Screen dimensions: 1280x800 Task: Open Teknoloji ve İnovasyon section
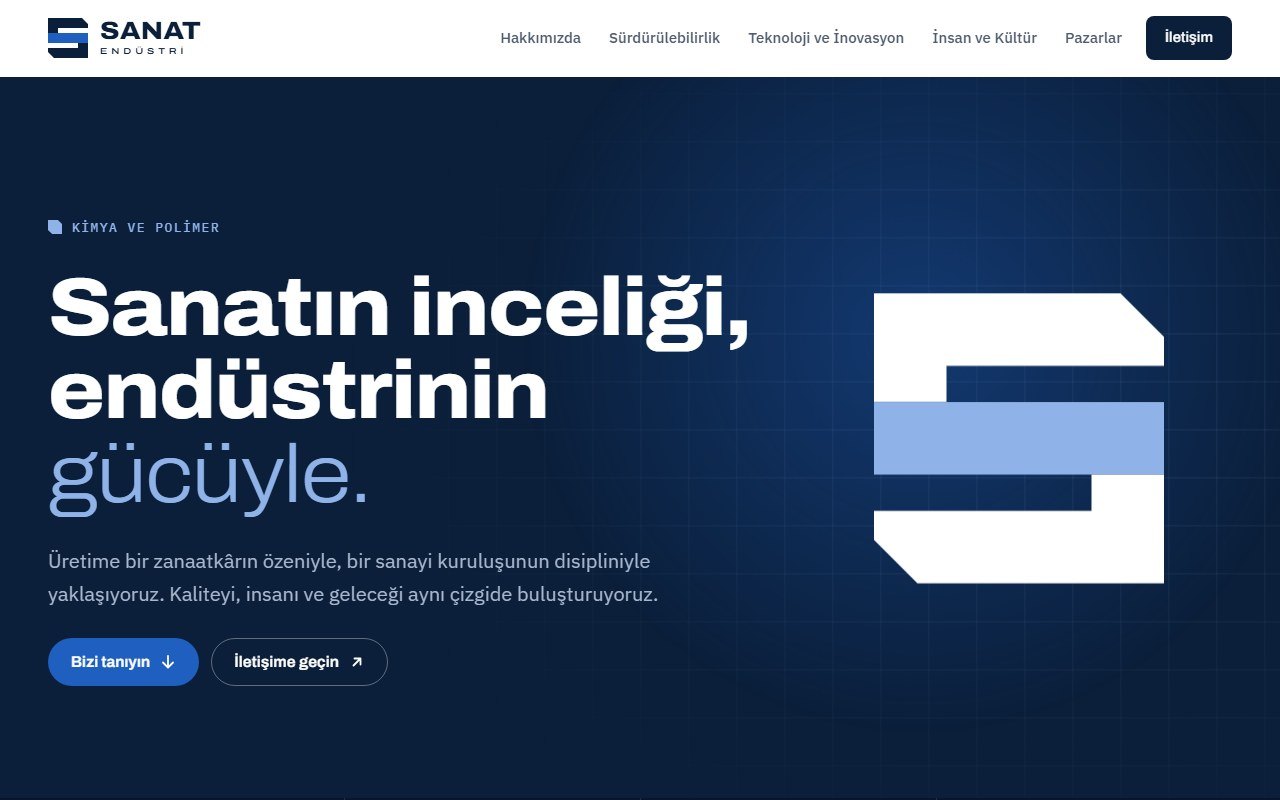point(826,38)
